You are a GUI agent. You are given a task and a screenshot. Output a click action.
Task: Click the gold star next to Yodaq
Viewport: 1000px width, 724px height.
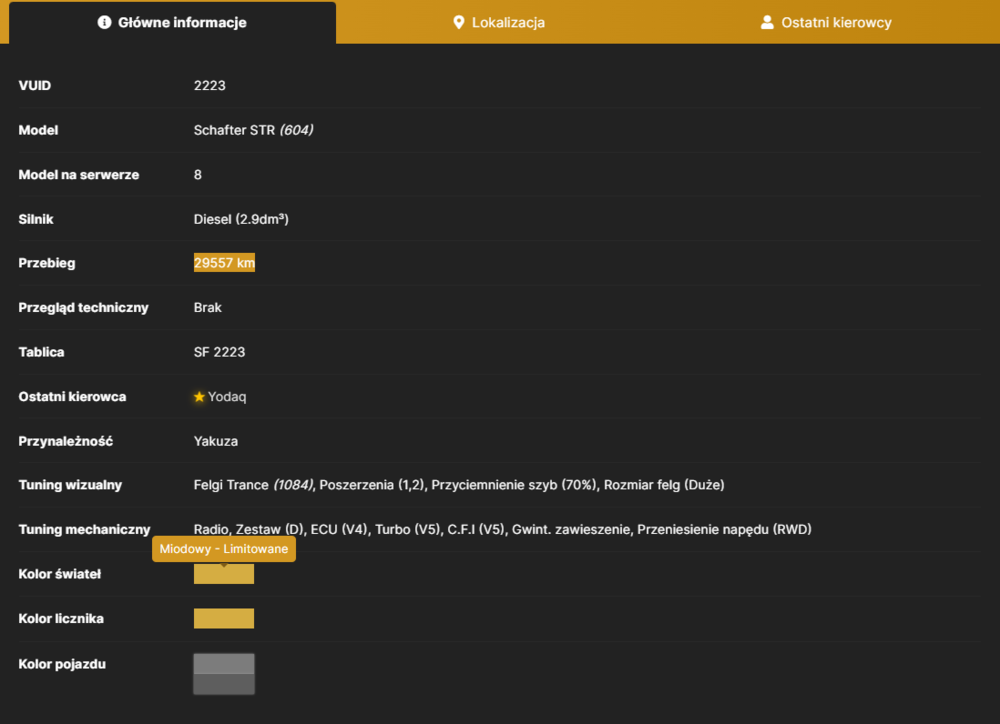click(199, 397)
